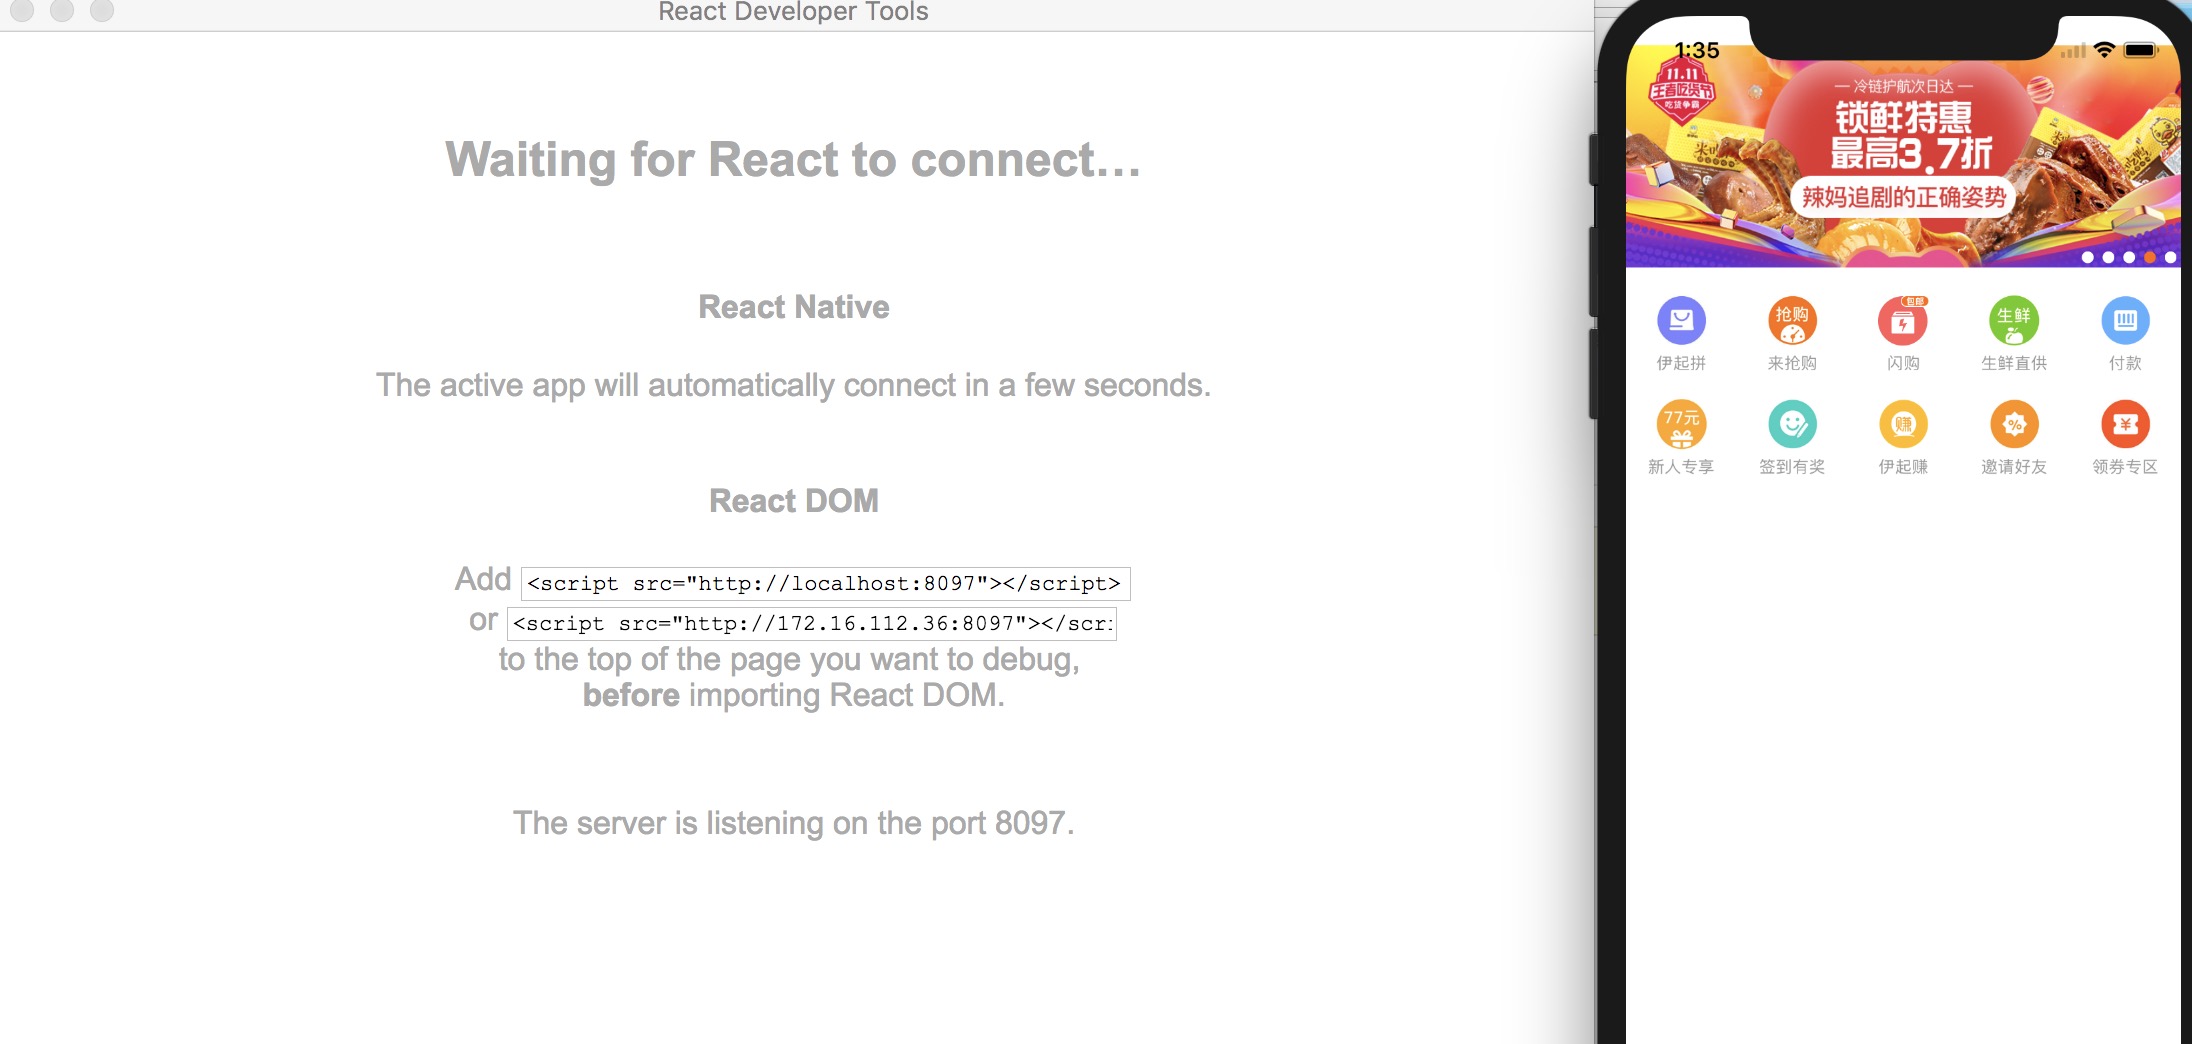Click the "React Native" section heading
Image resolution: width=2192 pixels, height=1044 pixels.
coord(794,307)
